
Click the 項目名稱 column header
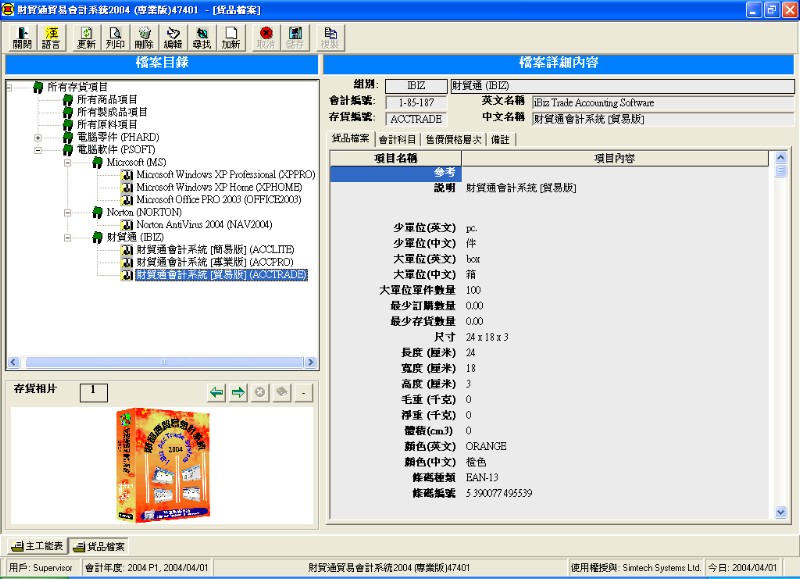pyautogui.click(x=396, y=159)
